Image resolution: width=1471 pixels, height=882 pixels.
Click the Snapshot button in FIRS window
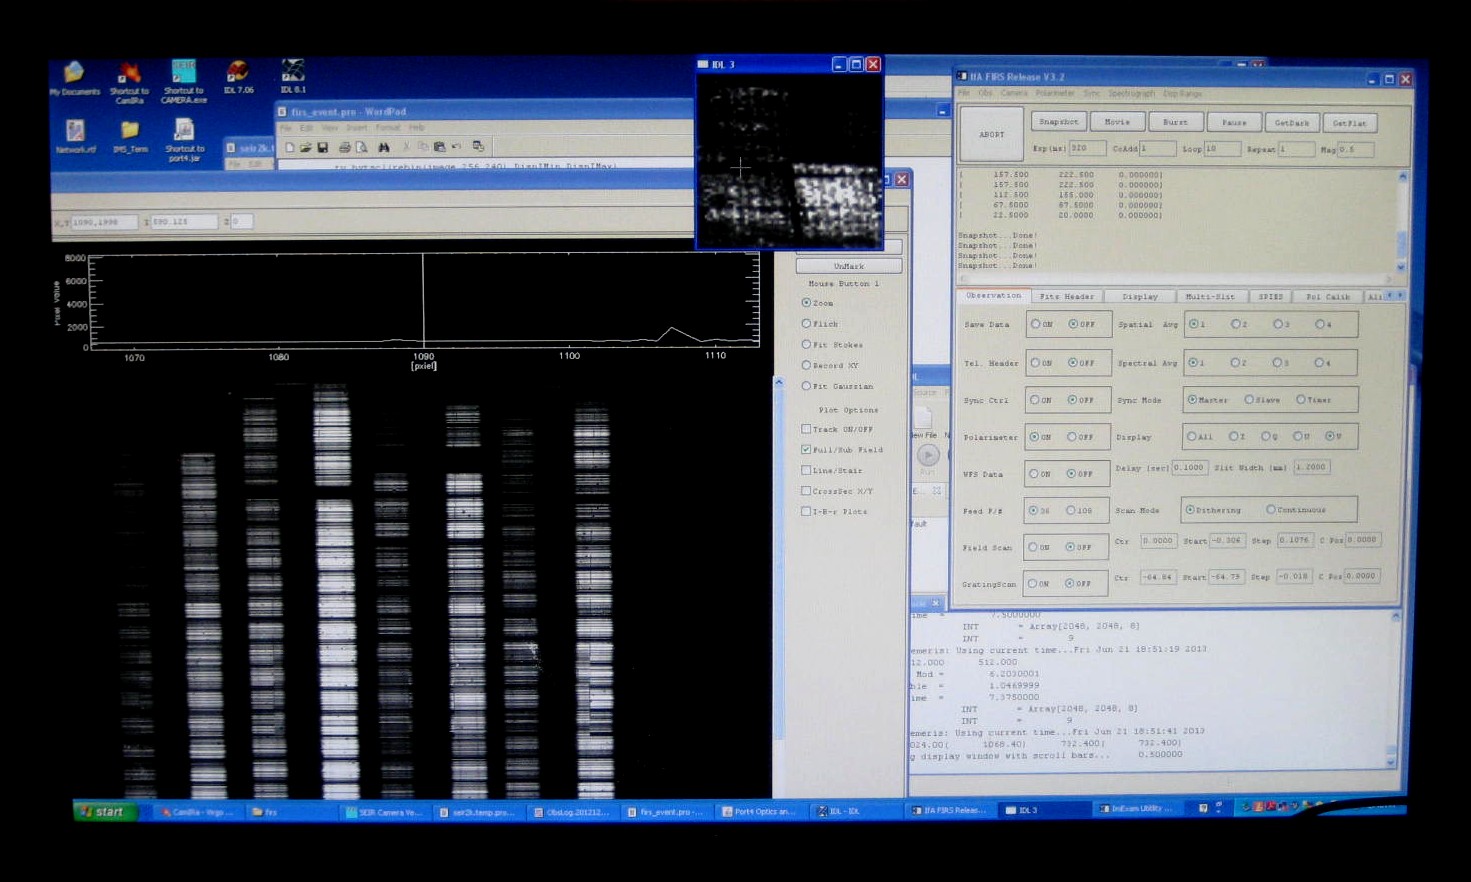[x=1058, y=122]
